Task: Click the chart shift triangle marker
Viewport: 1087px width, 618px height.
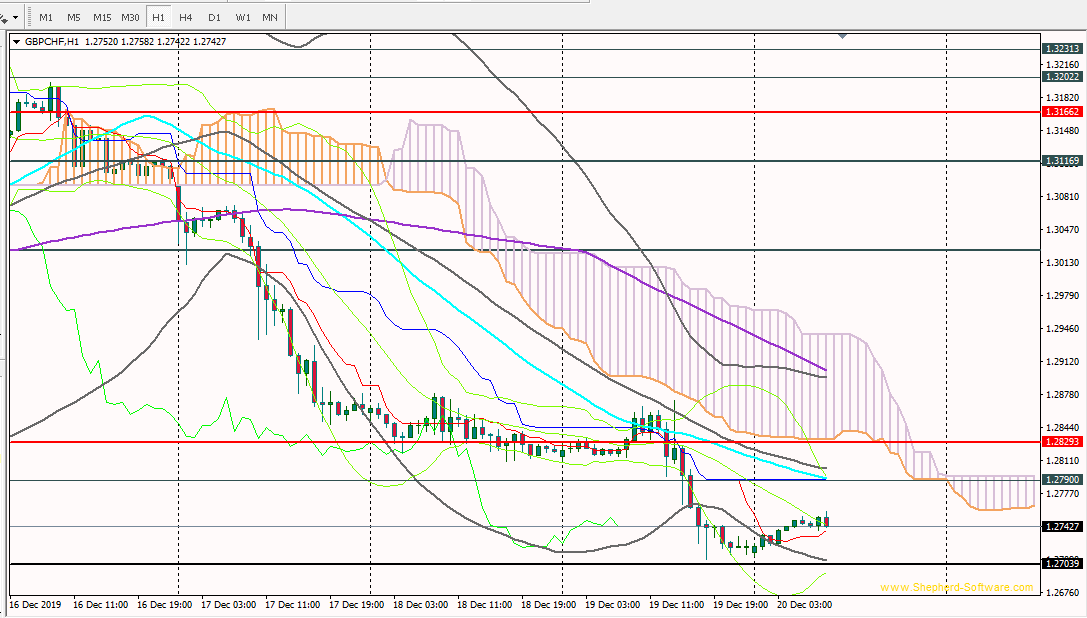Action: coord(842,35)
